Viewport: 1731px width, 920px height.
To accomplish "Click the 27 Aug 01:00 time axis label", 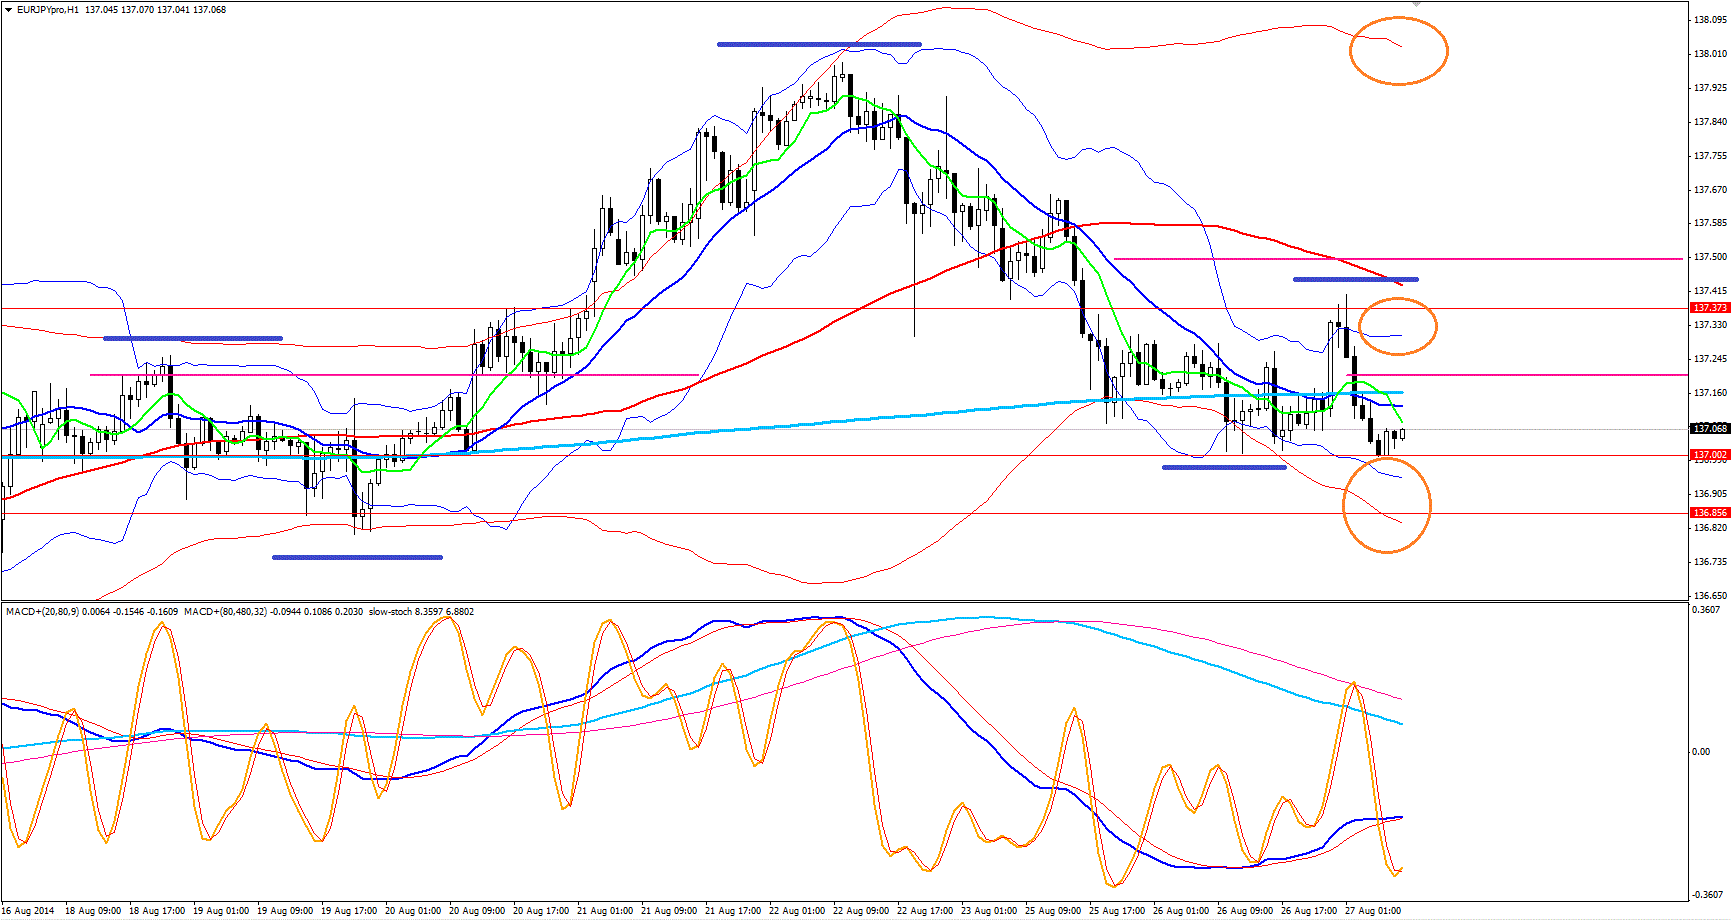I will coord(1372,911).
